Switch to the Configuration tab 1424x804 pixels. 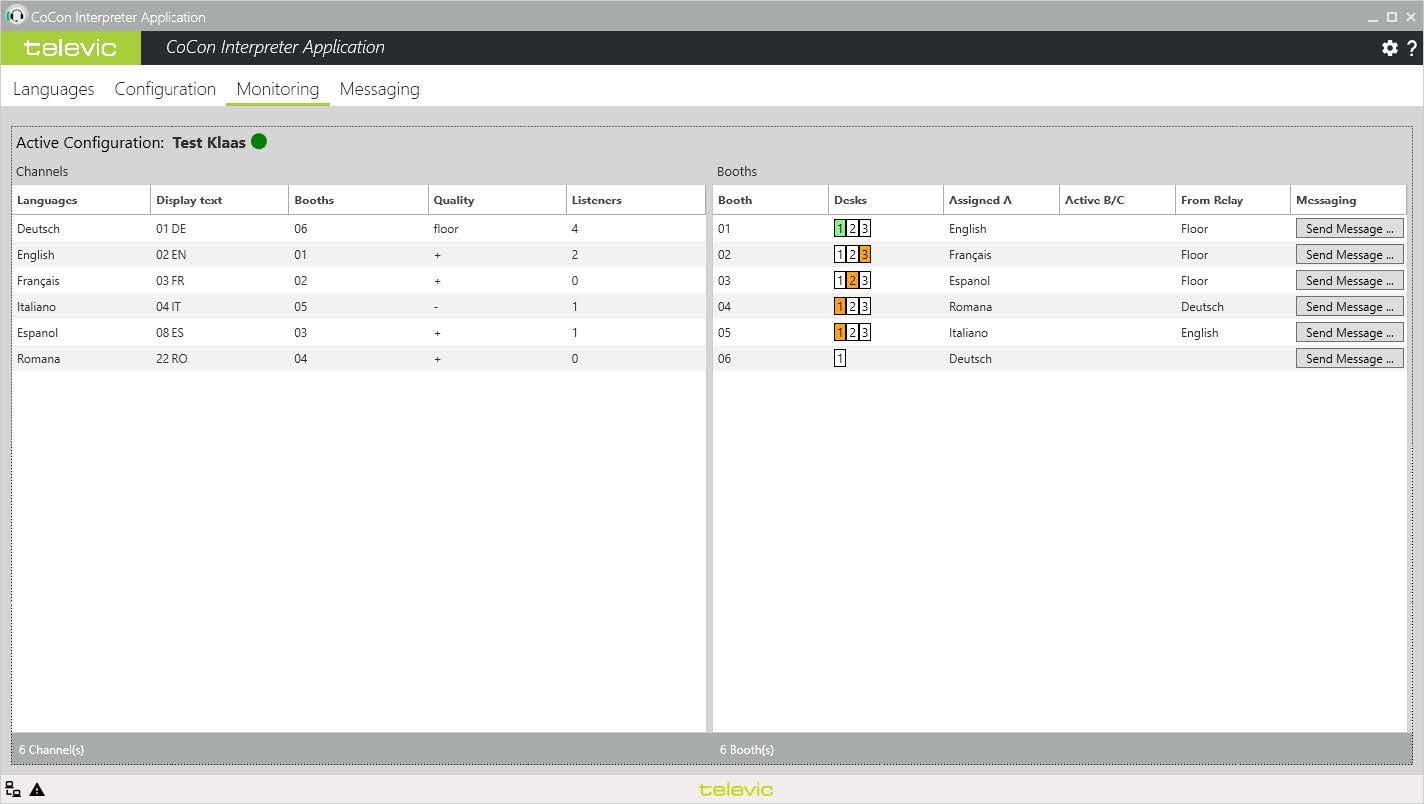click(165, 89)
